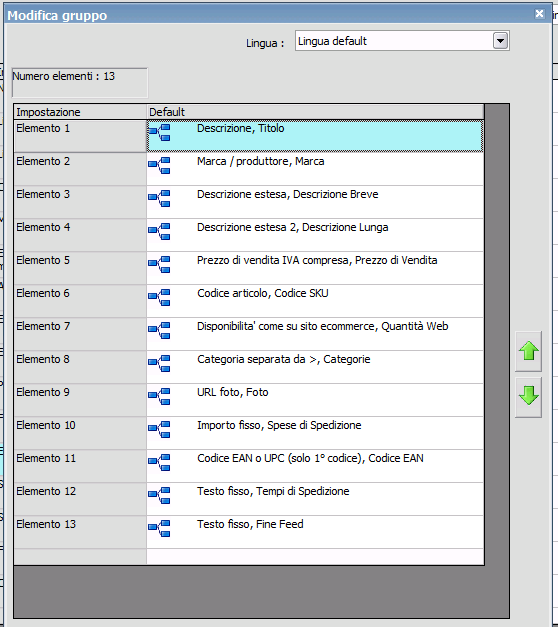Close the Modifica gruppo dialog
The height and width of the screenshot is (627, 558).
[539, 14]
